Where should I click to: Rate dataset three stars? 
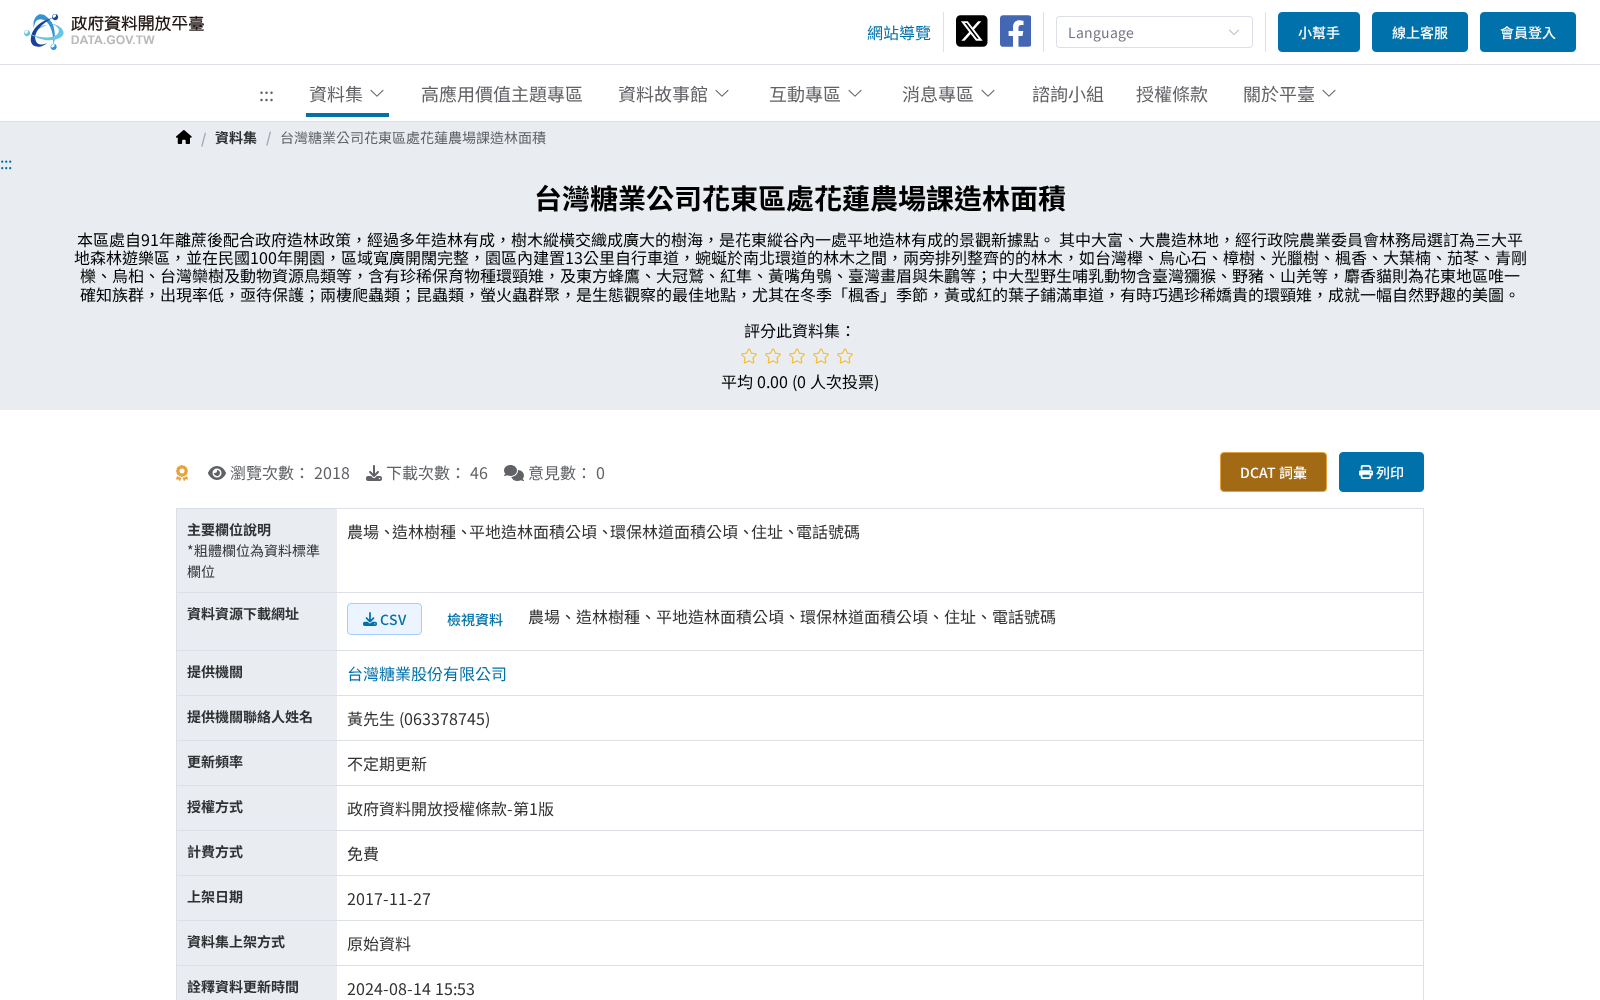(797, 356)
